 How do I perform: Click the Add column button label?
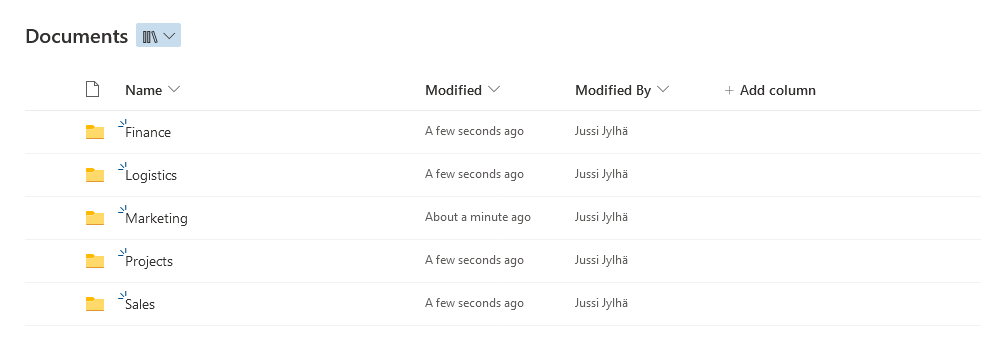pyautogui.click(x=778, y=90)
